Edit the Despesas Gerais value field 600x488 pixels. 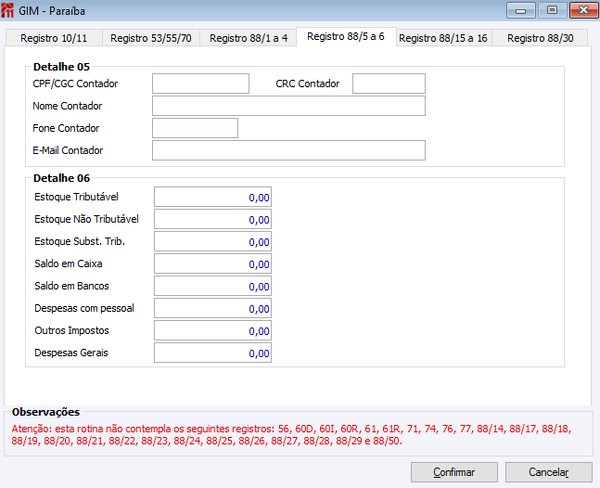point(213,353)
